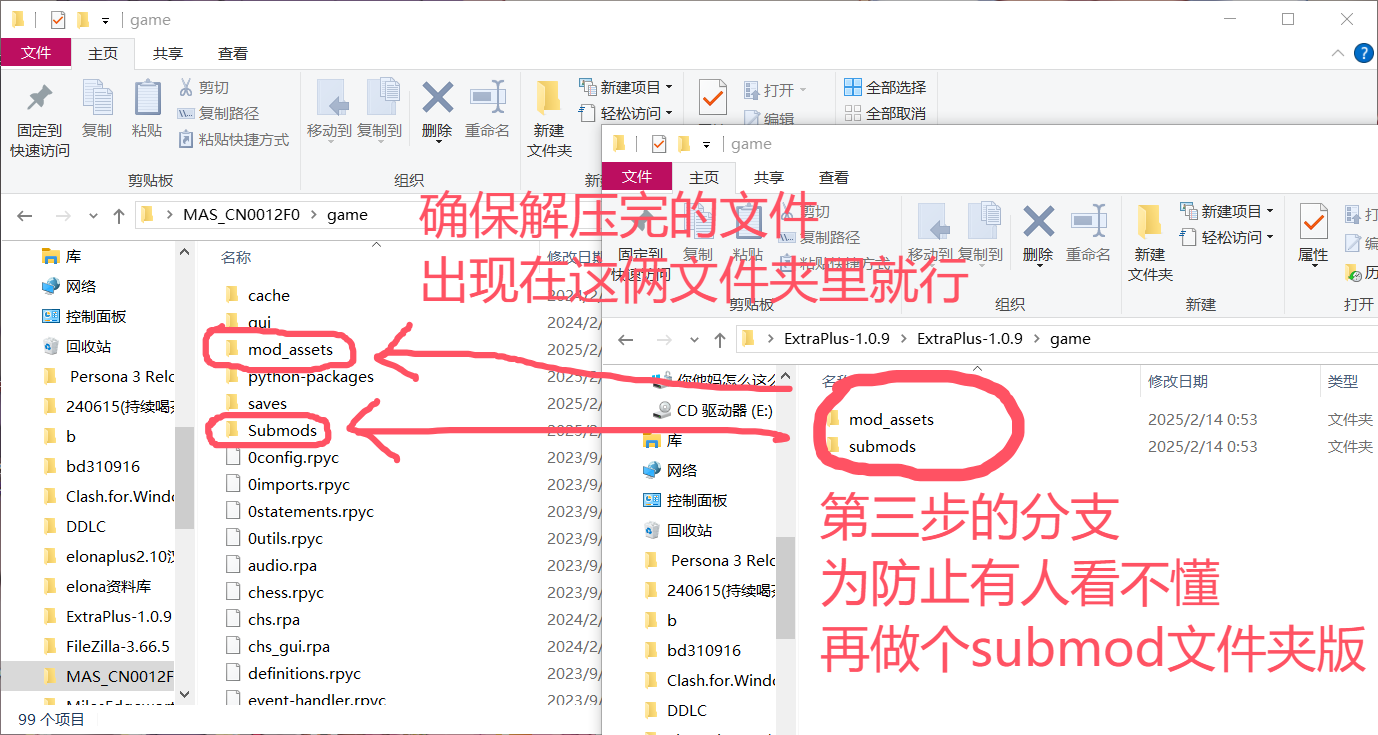Viewport: 1378px width, 735px height.
Task: Select 剪切 cut in back window ribbon
Action: click(204, 88)
